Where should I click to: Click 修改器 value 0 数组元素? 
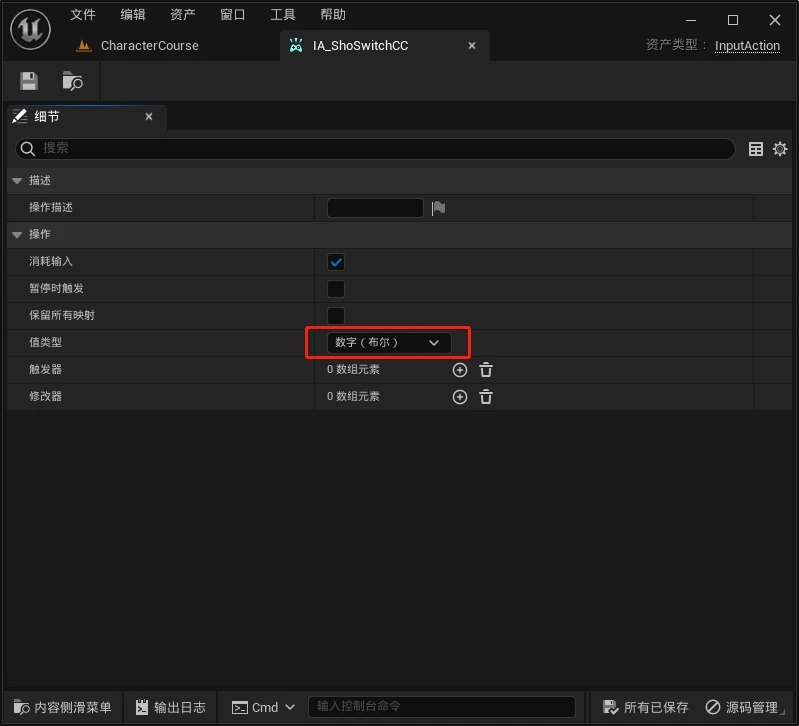click(353, 396)
